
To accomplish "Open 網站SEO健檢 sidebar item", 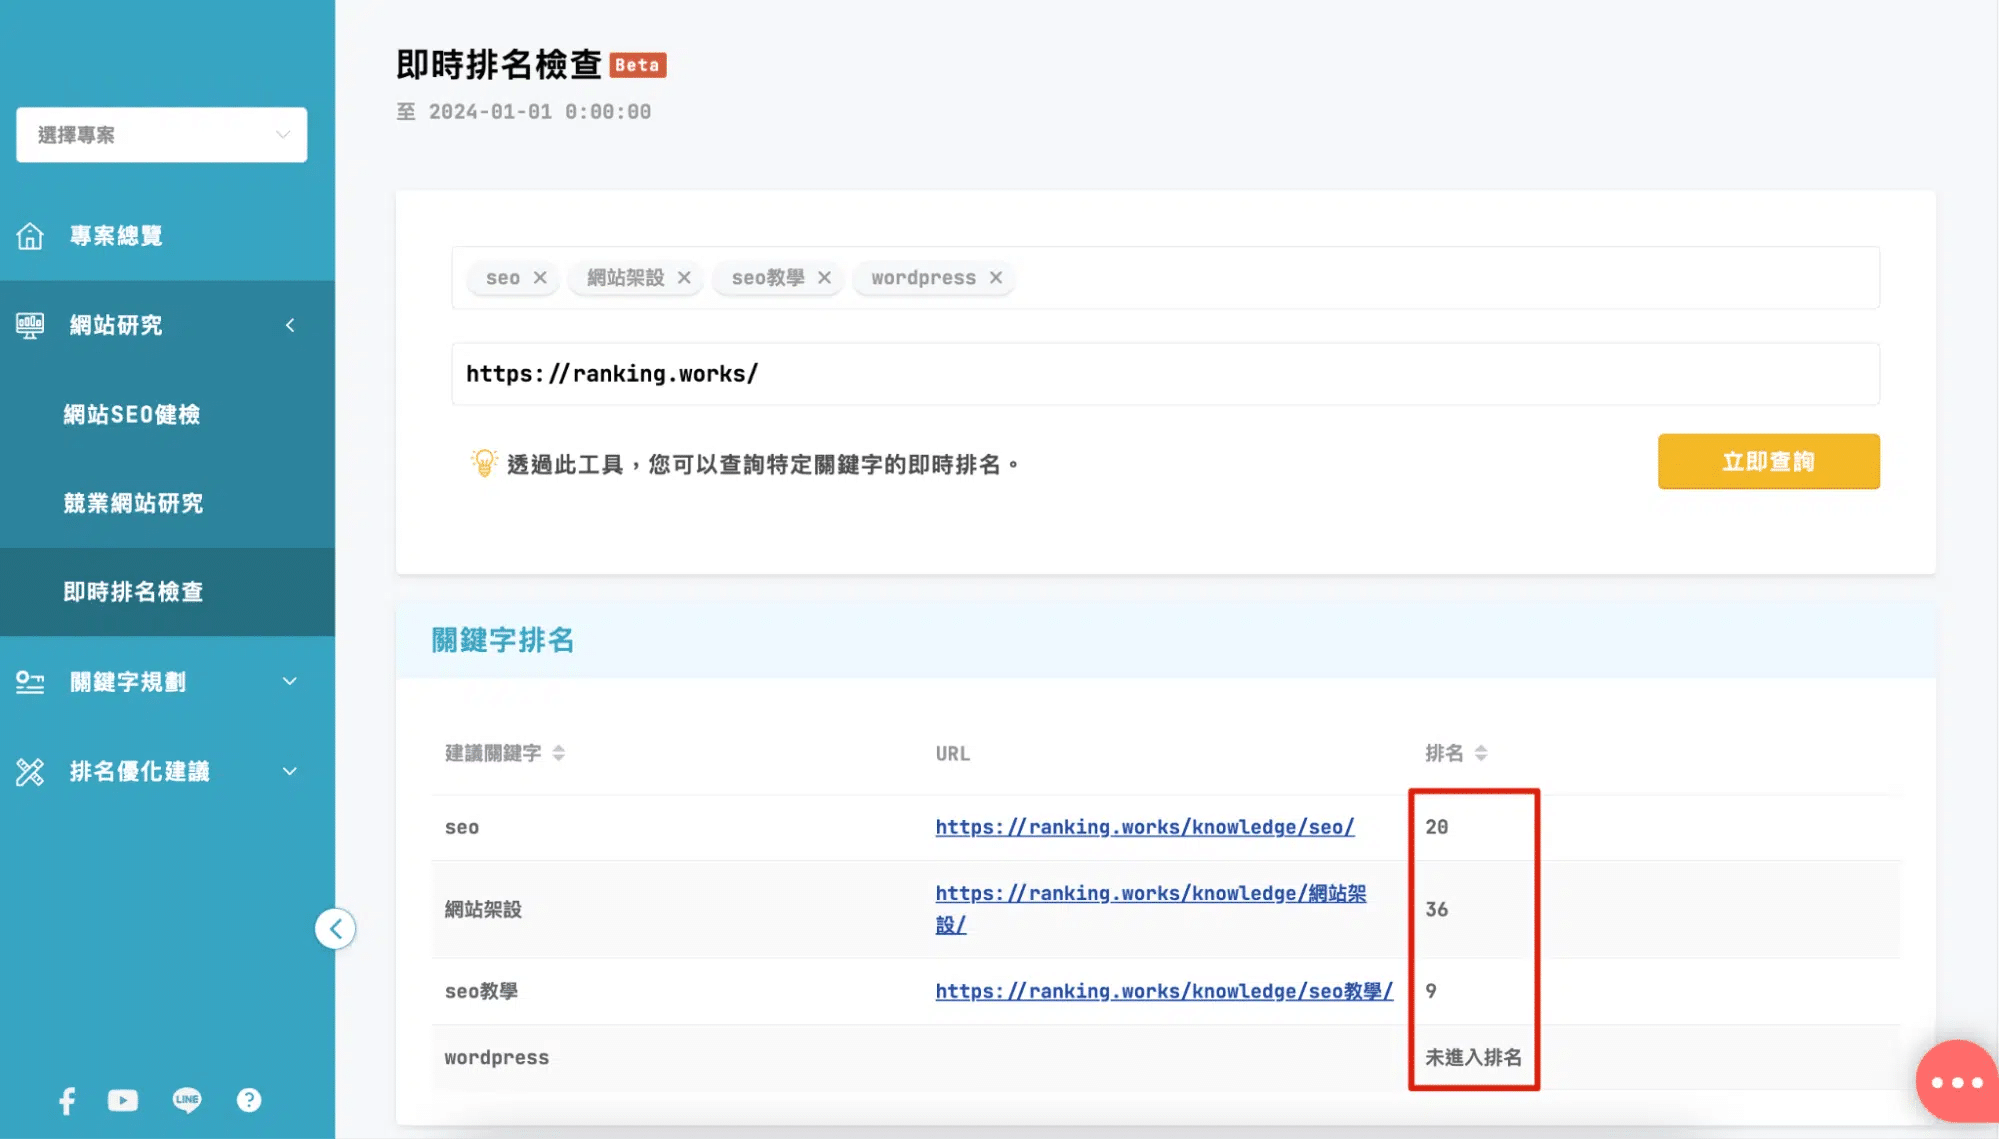I will [x=132, y=414].
